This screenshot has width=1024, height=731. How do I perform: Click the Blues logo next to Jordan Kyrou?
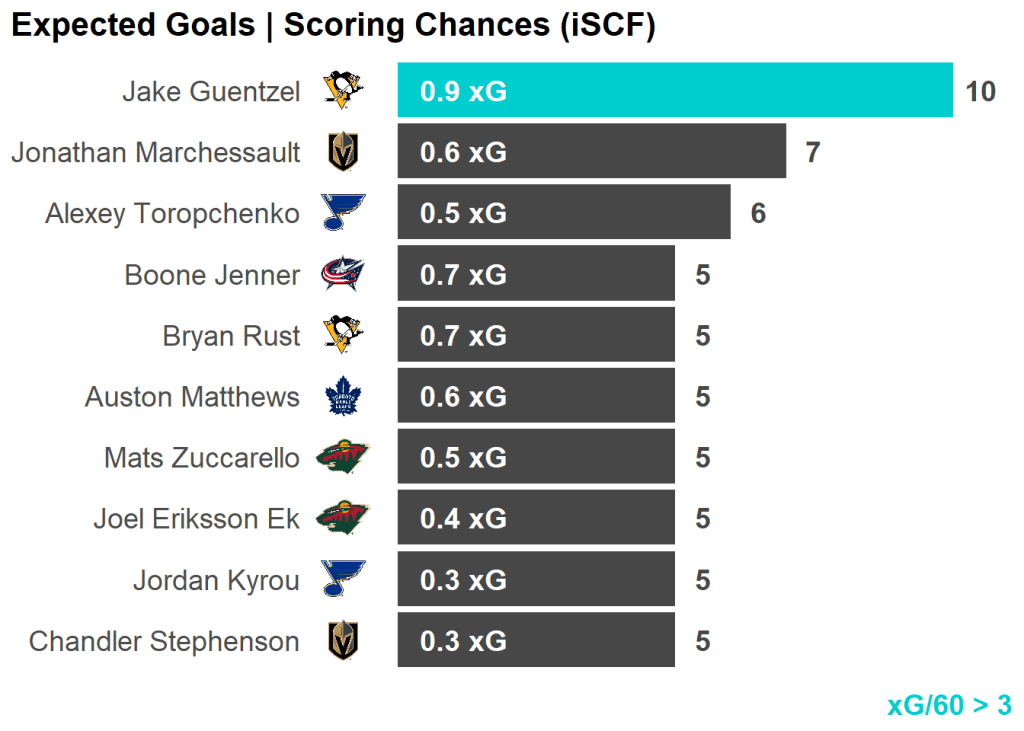tap(343, 580)
